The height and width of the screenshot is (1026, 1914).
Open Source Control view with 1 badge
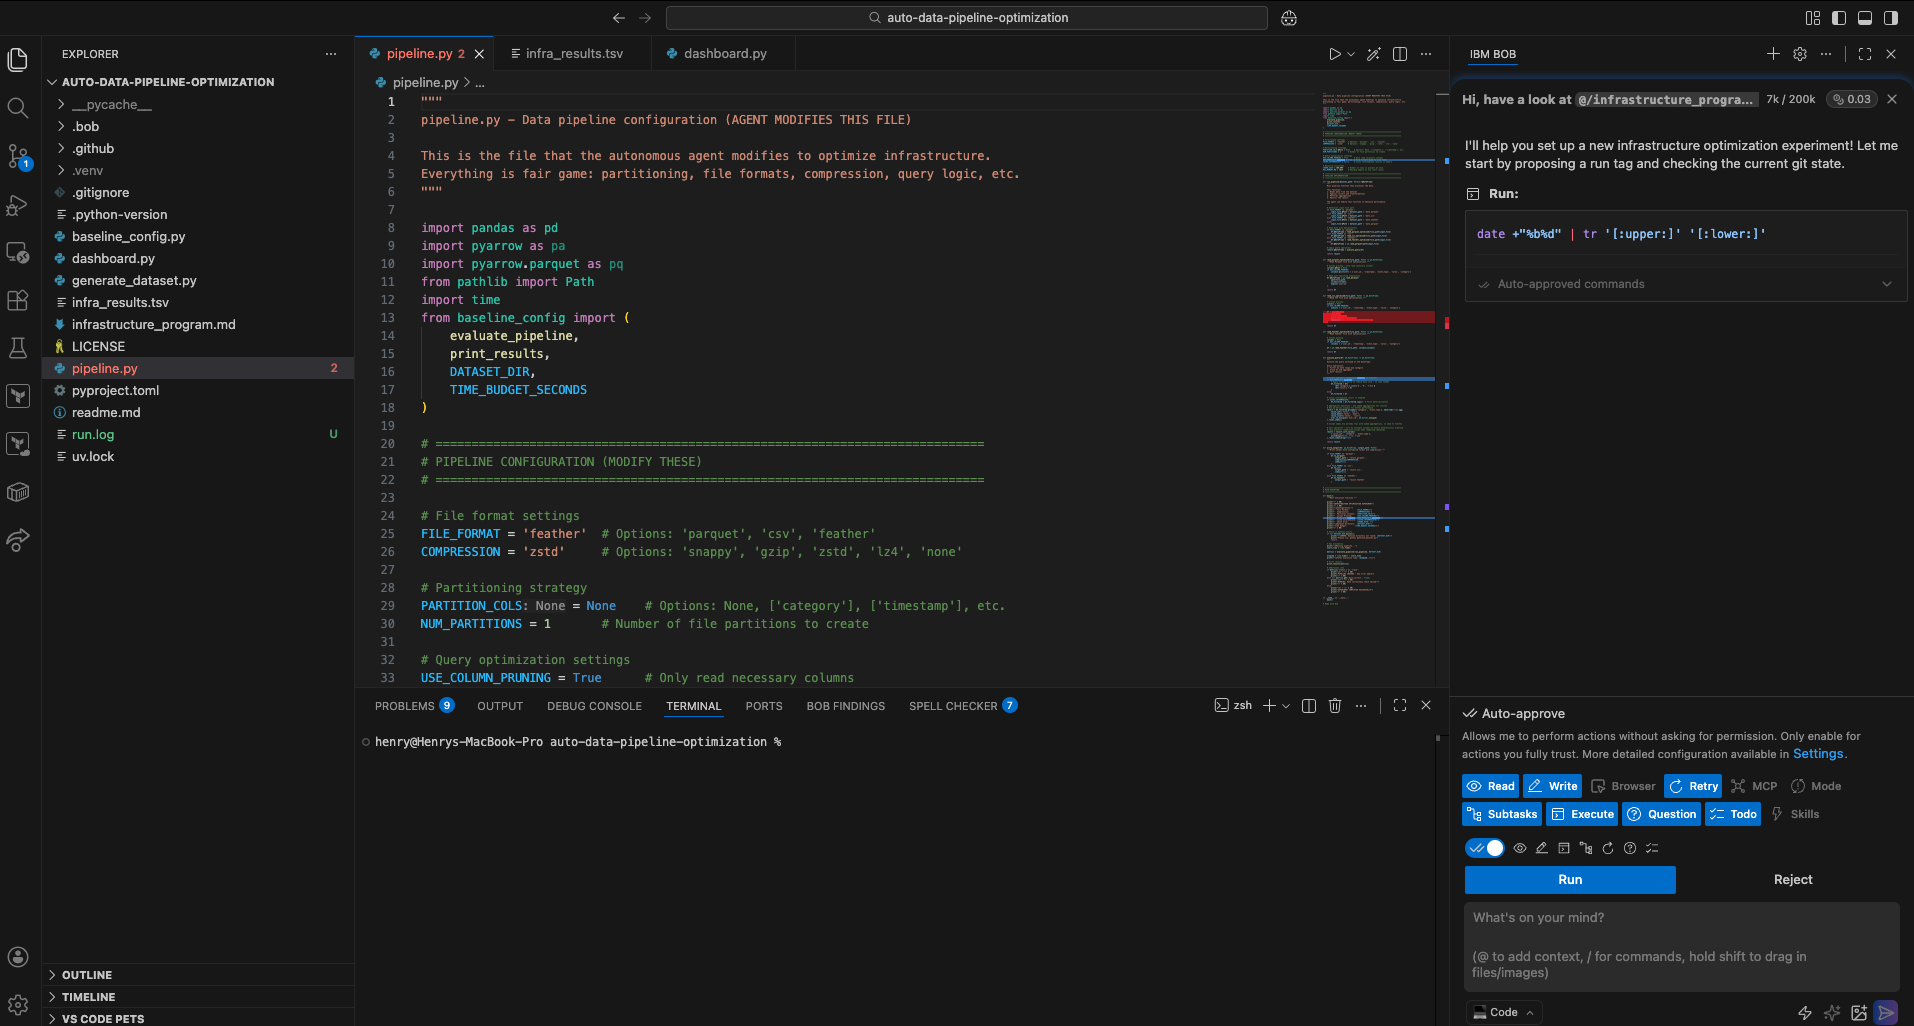[17, 156]
